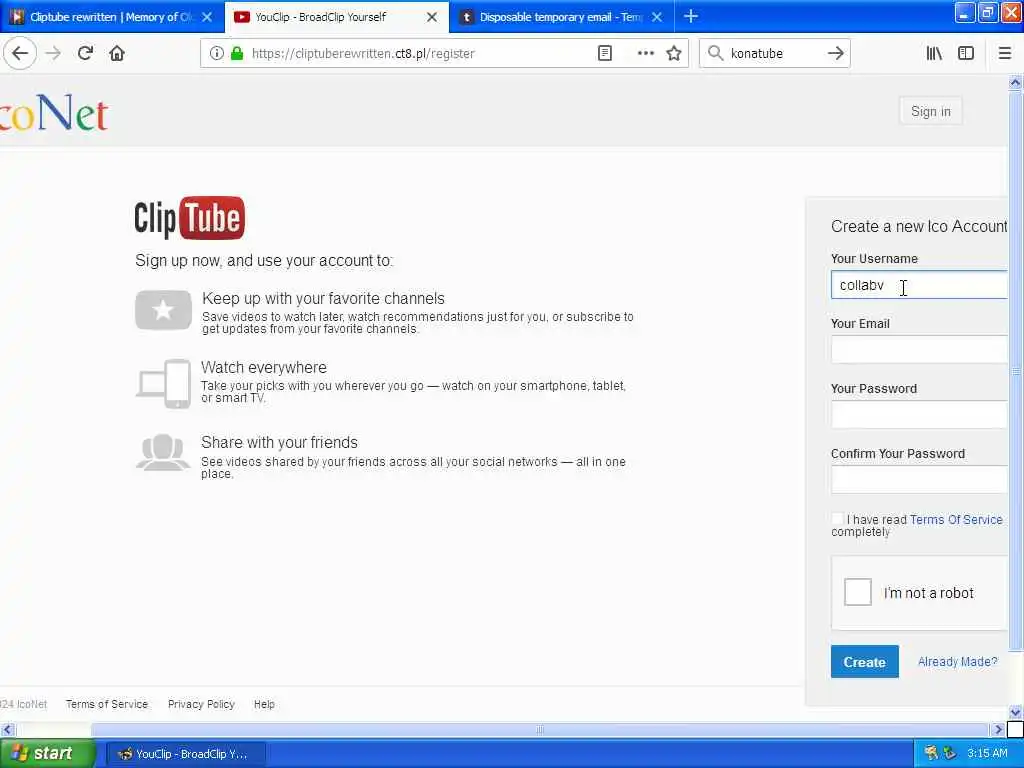The width and height of the screenshot is (1024, 768).
Task: Click horizontal scrollbar left arrow
Action: [7, 729]
